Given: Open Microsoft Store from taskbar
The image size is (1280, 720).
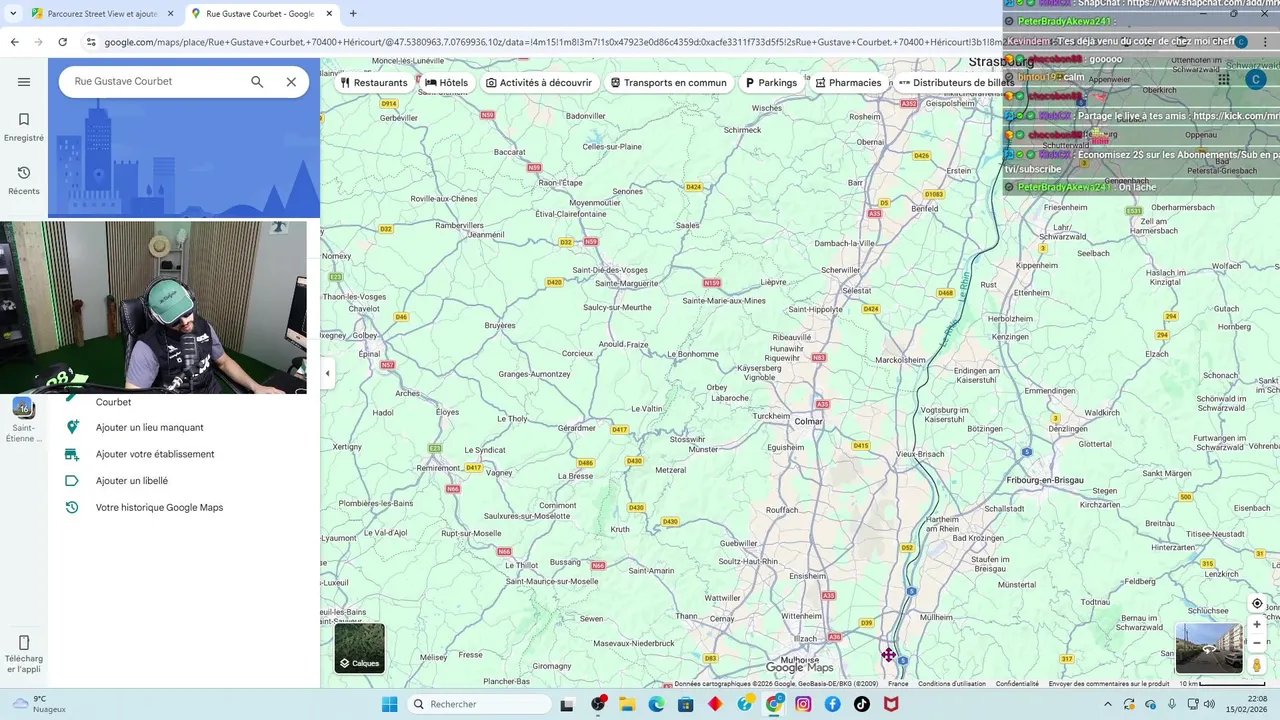Looking at the screenshot, I should [x=685, y=704].
